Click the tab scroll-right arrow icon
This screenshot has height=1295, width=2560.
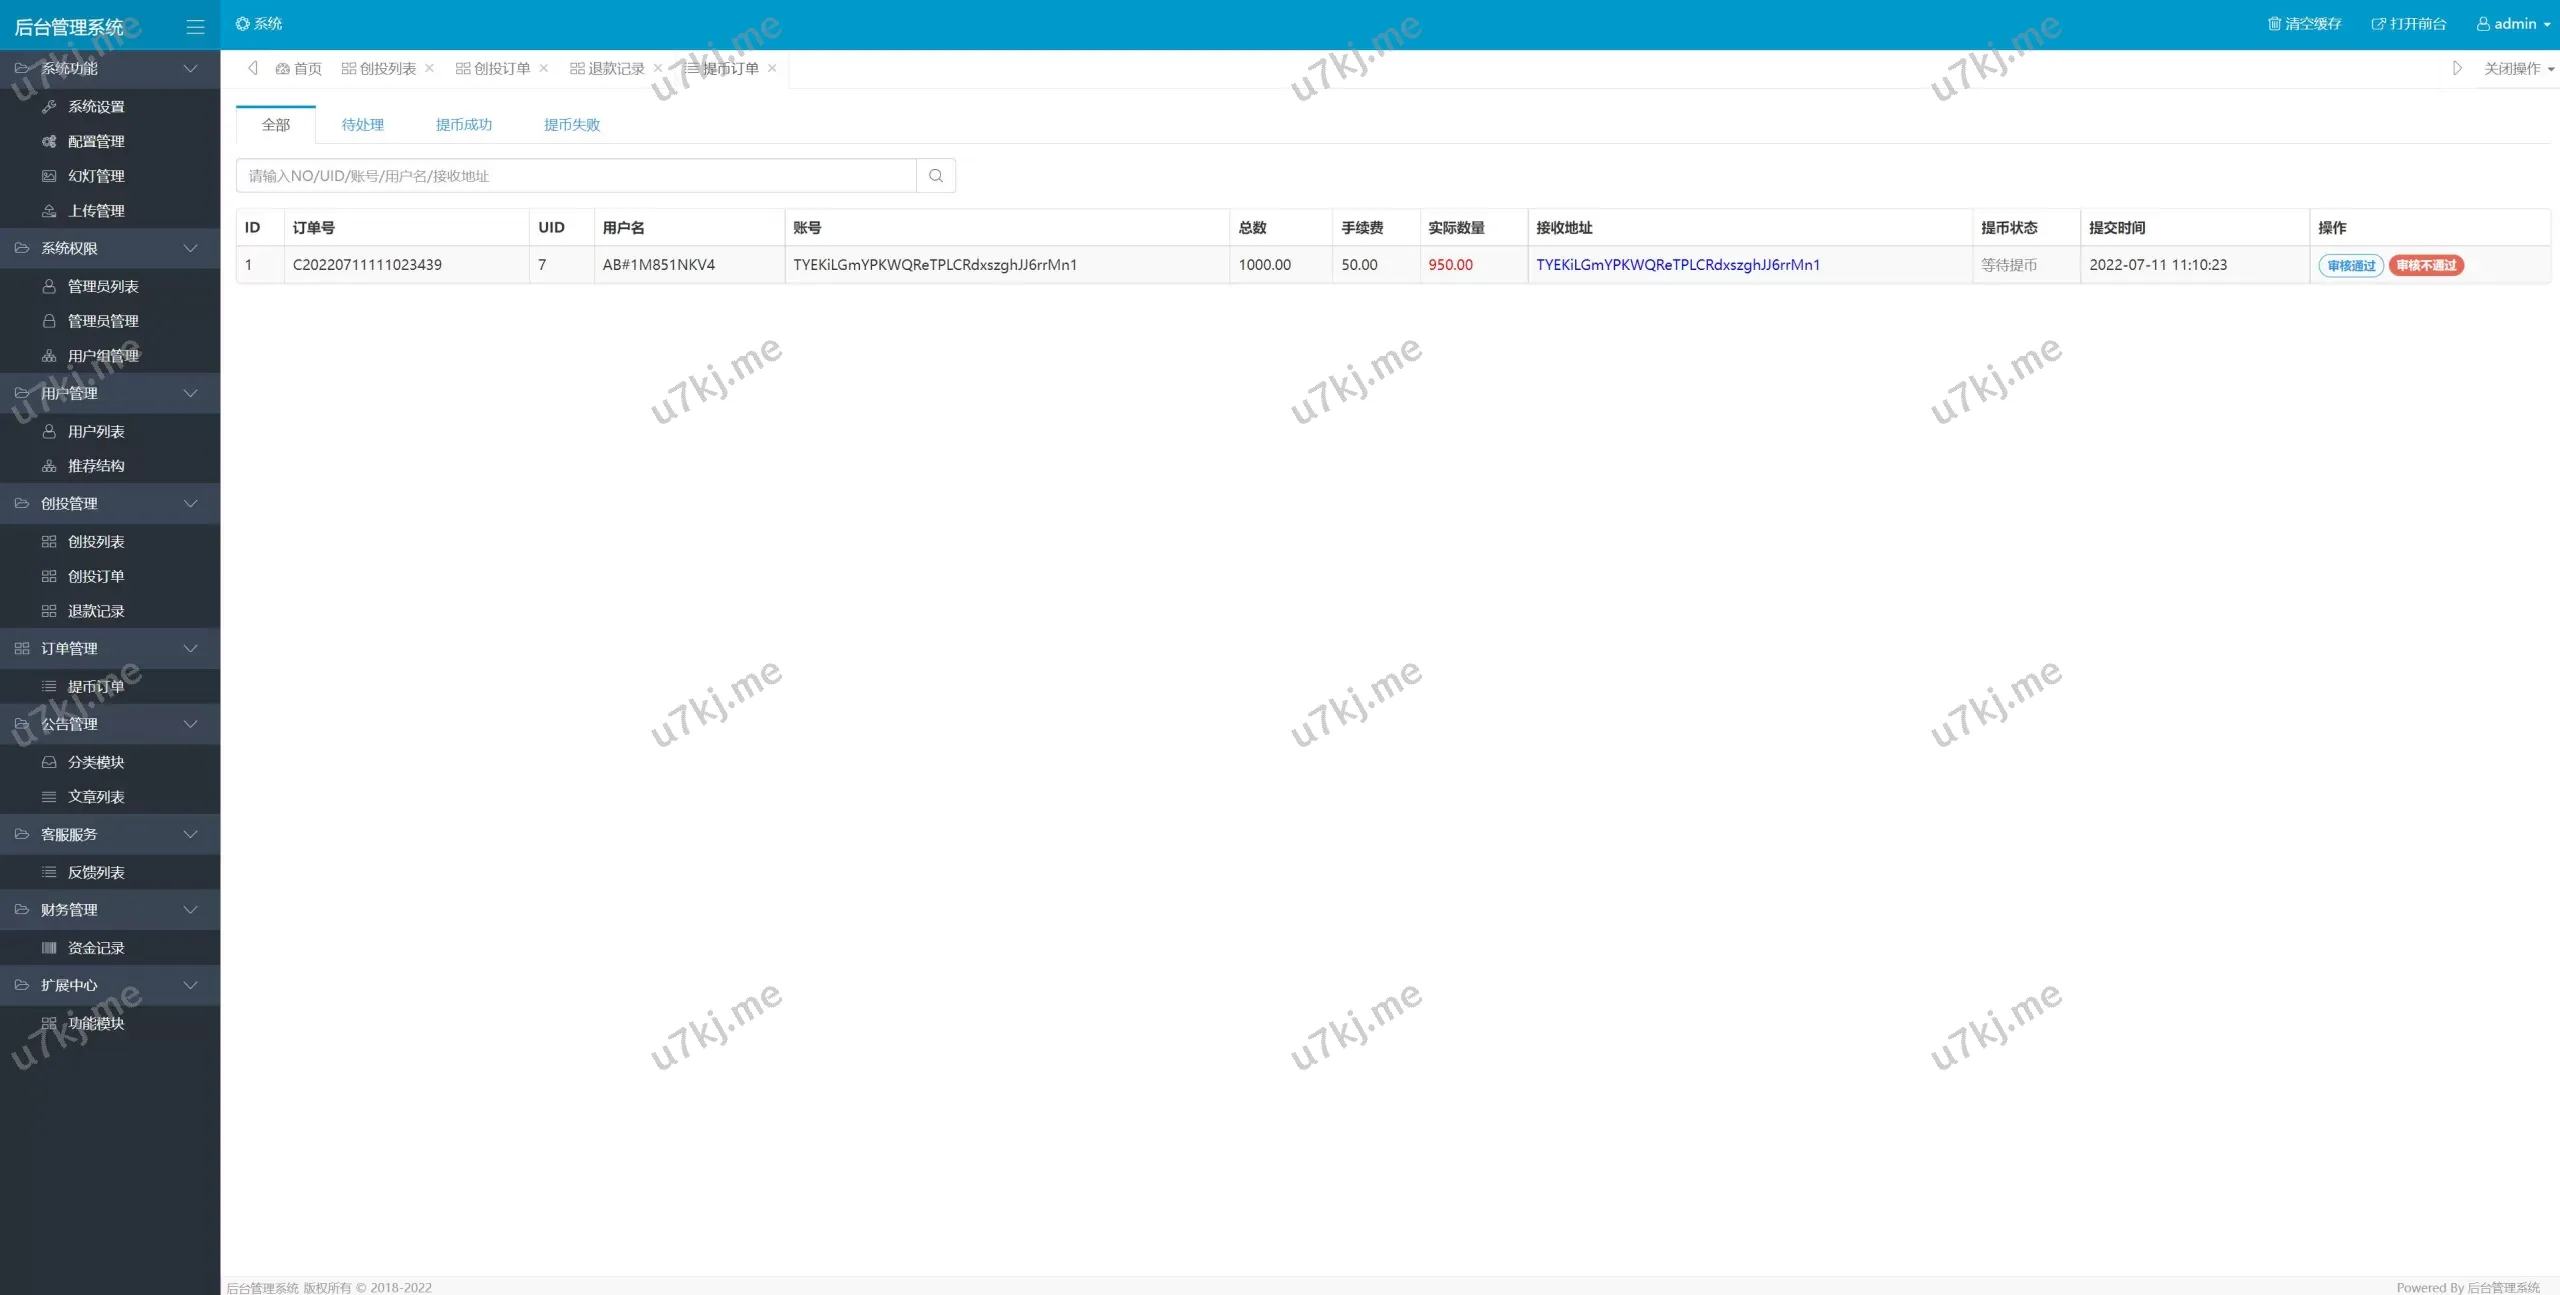(x=2457, y=68)
